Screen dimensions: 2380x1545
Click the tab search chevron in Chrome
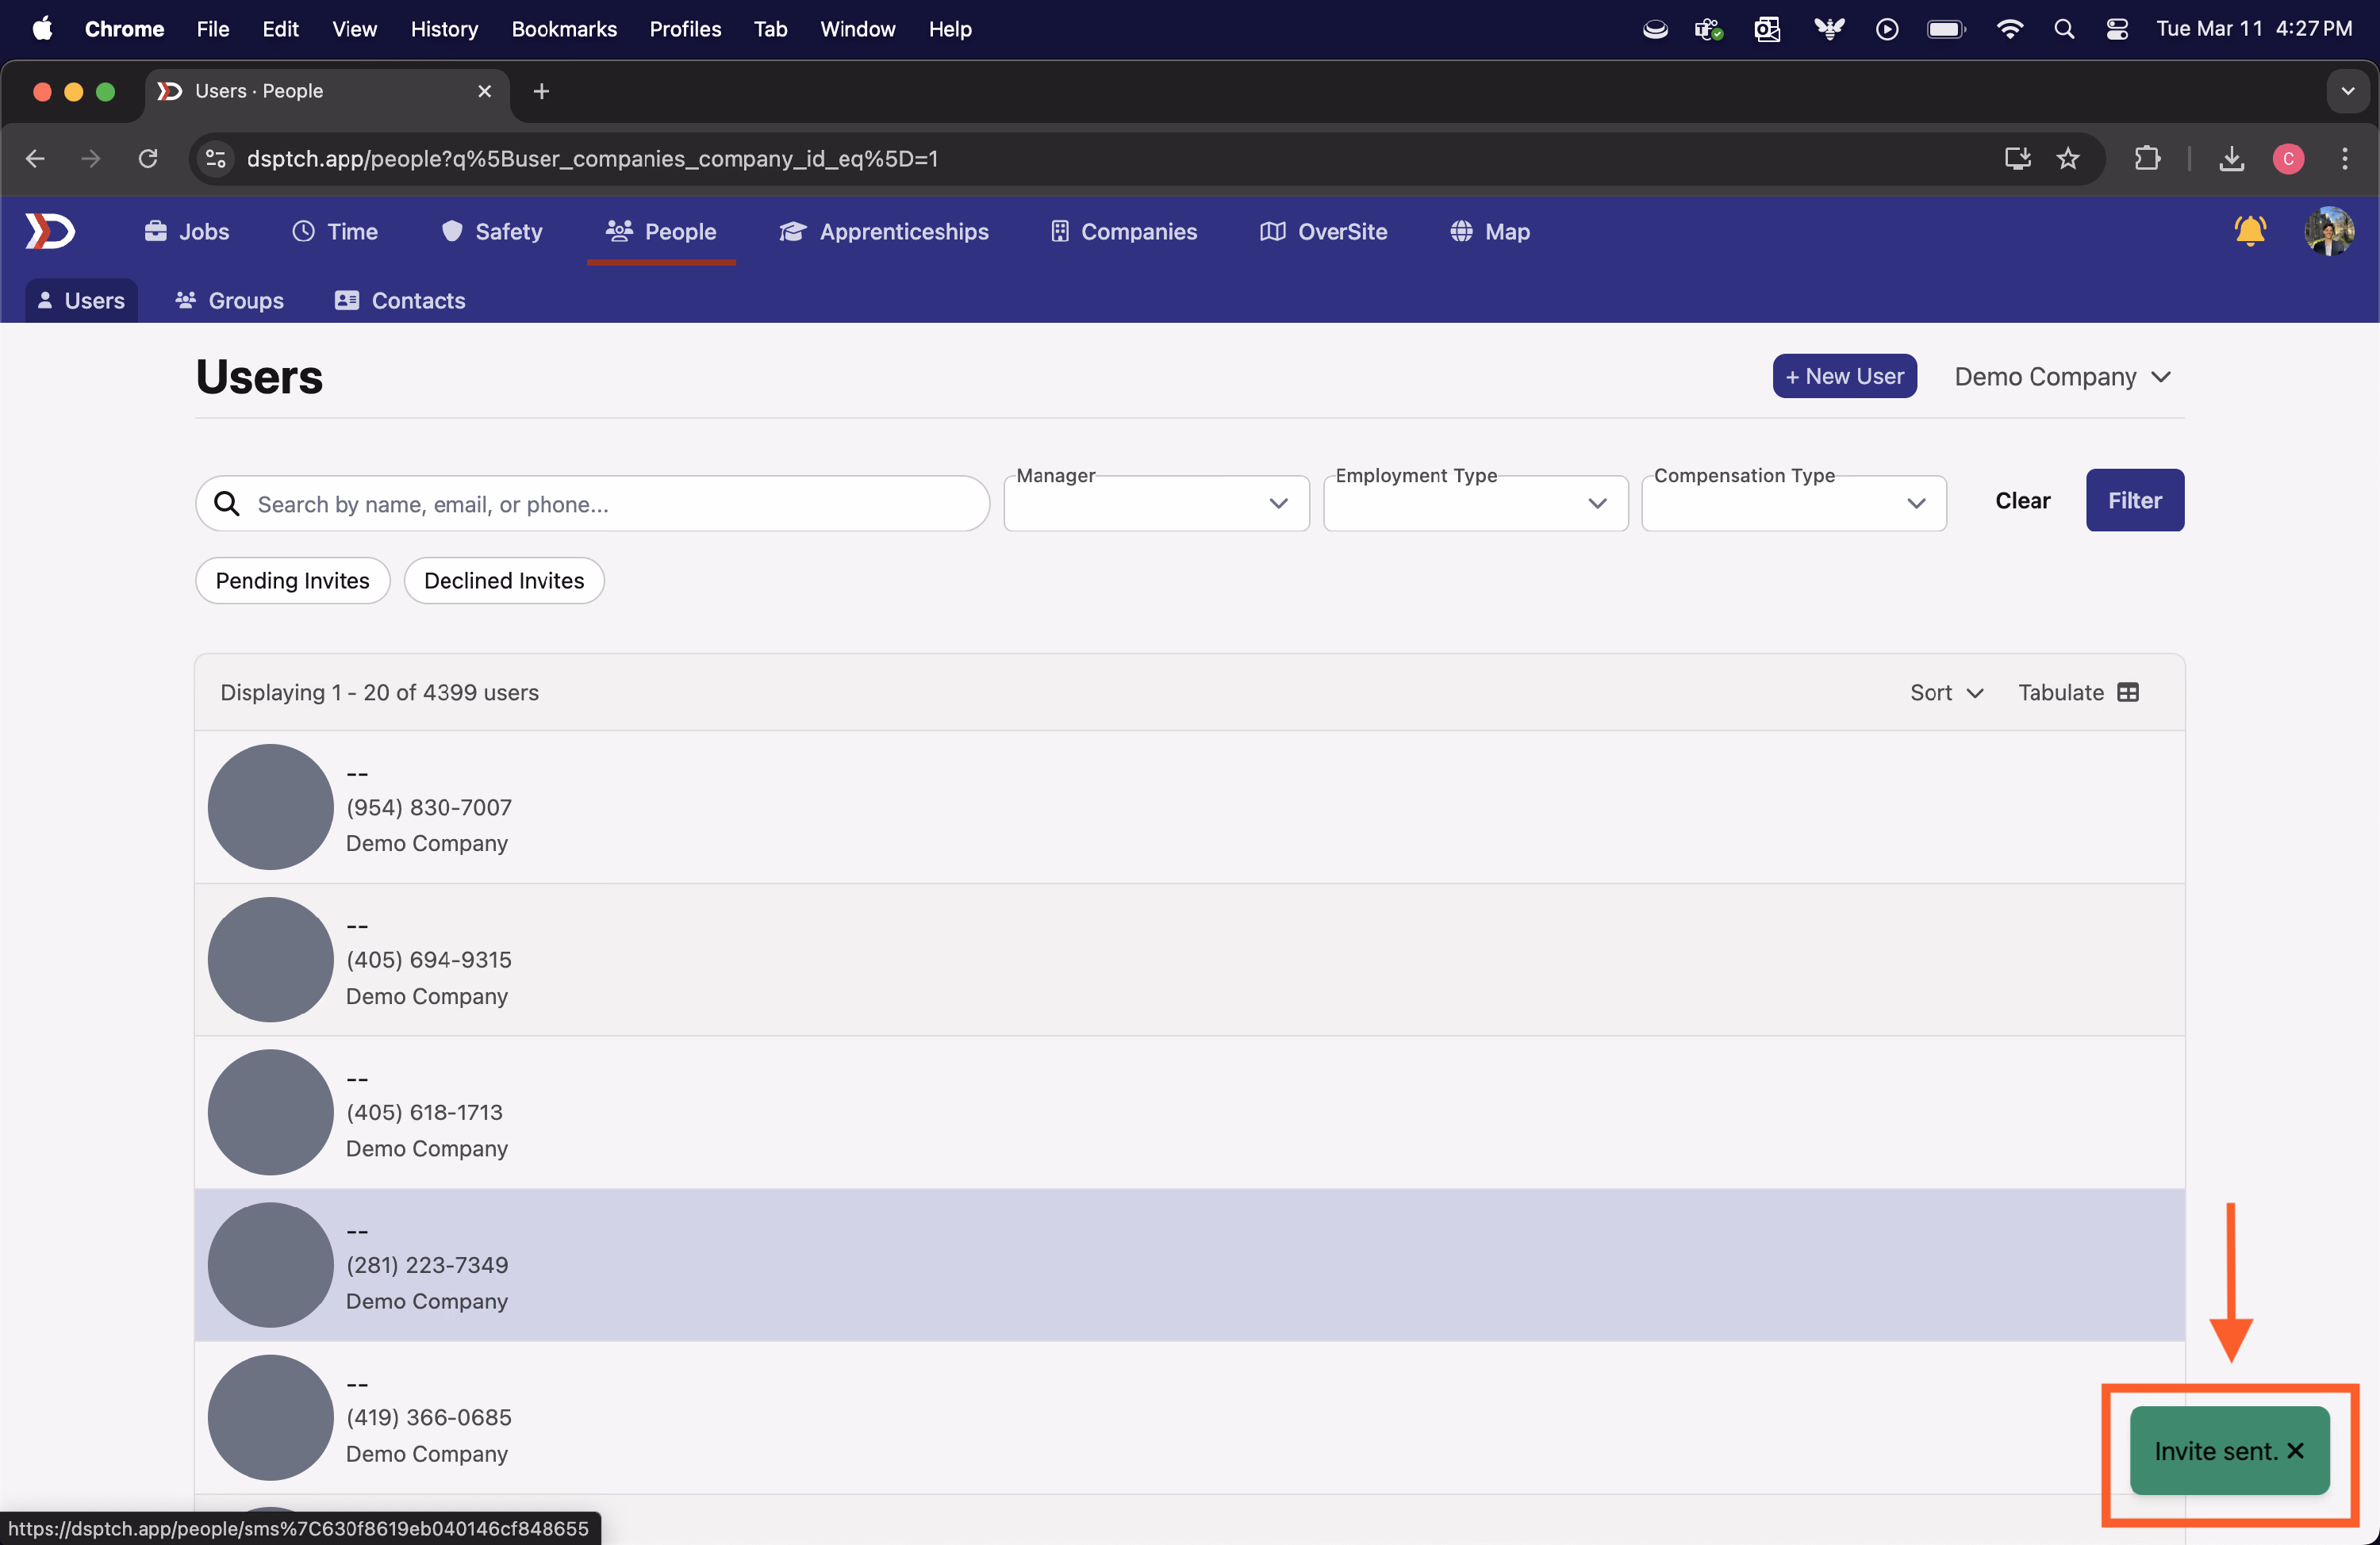pyautogui.click(x=2348, y=91)
